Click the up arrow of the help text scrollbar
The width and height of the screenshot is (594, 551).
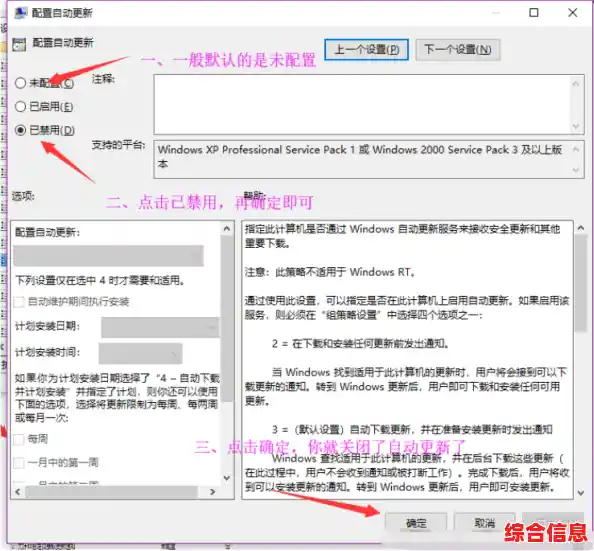point(580,228)
